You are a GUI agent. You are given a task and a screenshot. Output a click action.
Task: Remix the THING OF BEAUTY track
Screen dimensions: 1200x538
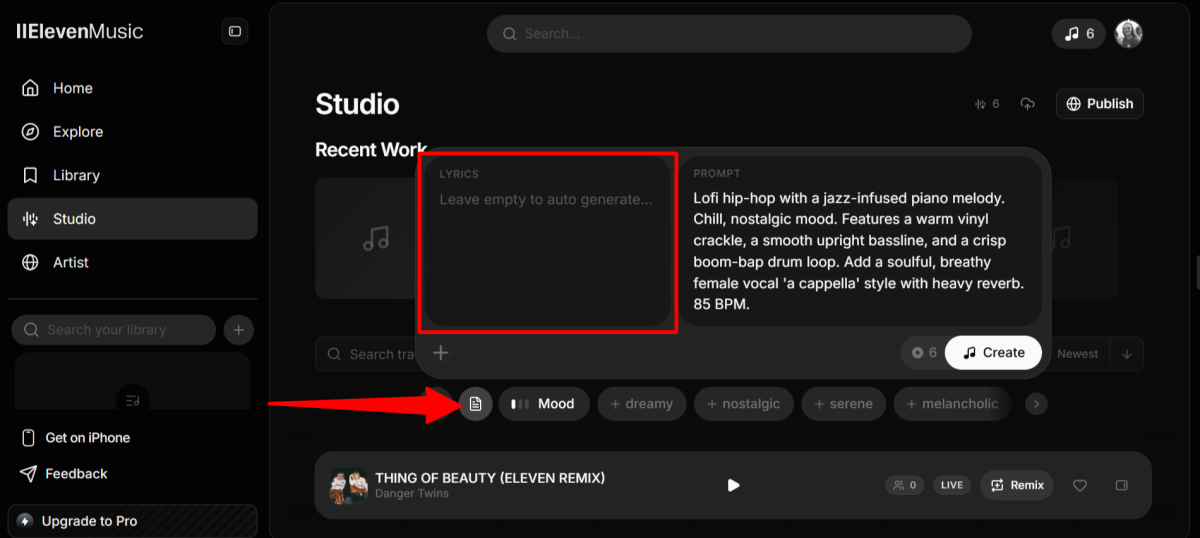click(x=1017, y=485)
